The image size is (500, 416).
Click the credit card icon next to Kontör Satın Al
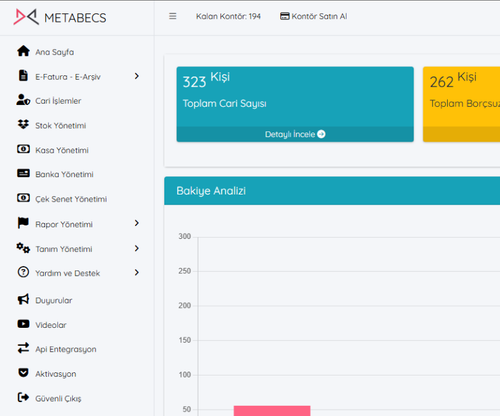tap(285, 16)
